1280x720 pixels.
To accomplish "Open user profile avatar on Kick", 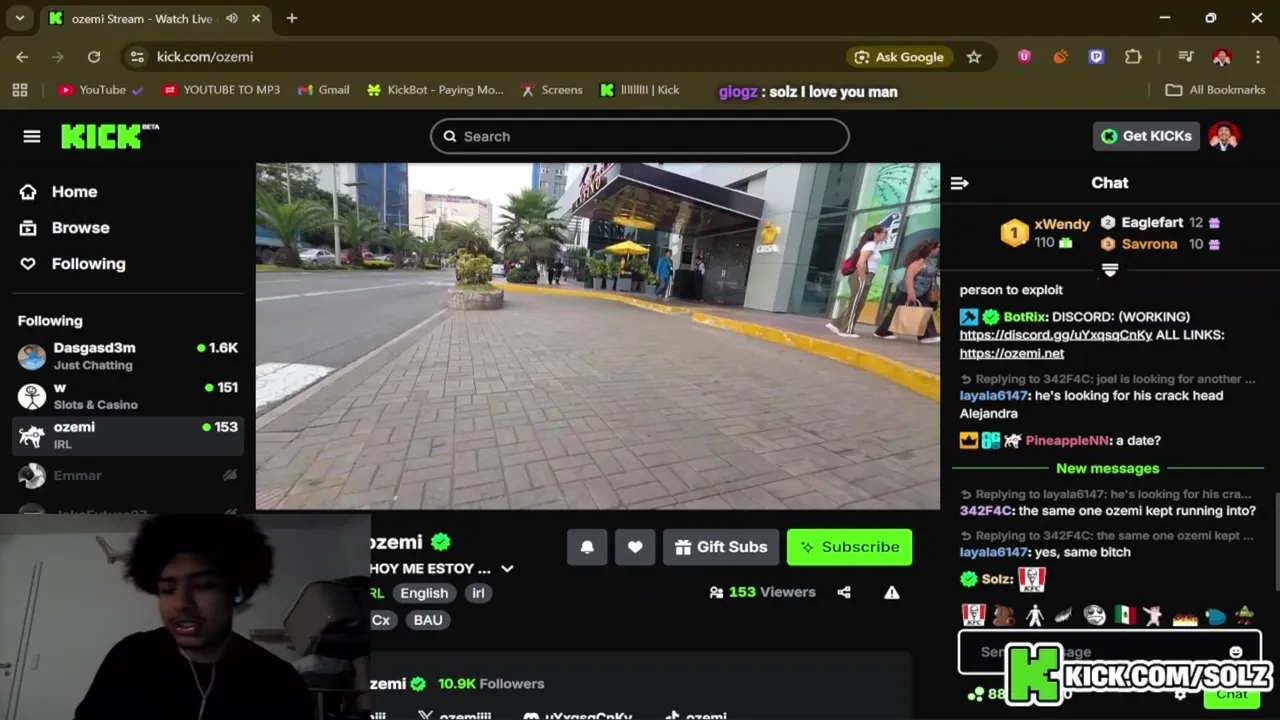I will click(1224, 136).
